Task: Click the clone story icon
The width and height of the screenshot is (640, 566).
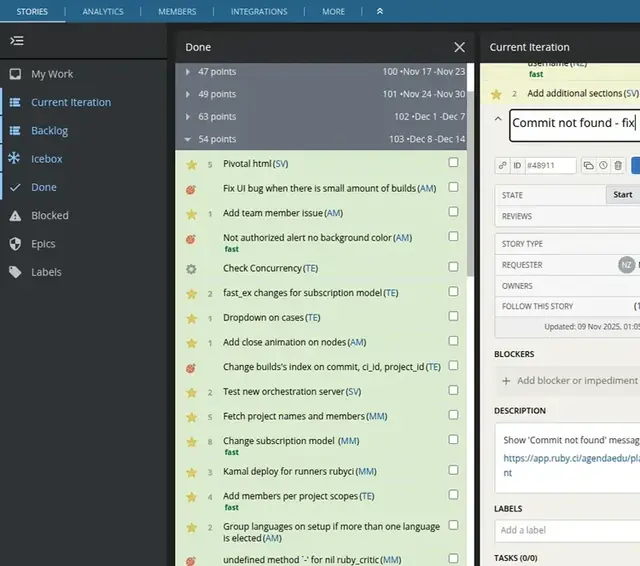Action: coord(588,165)
